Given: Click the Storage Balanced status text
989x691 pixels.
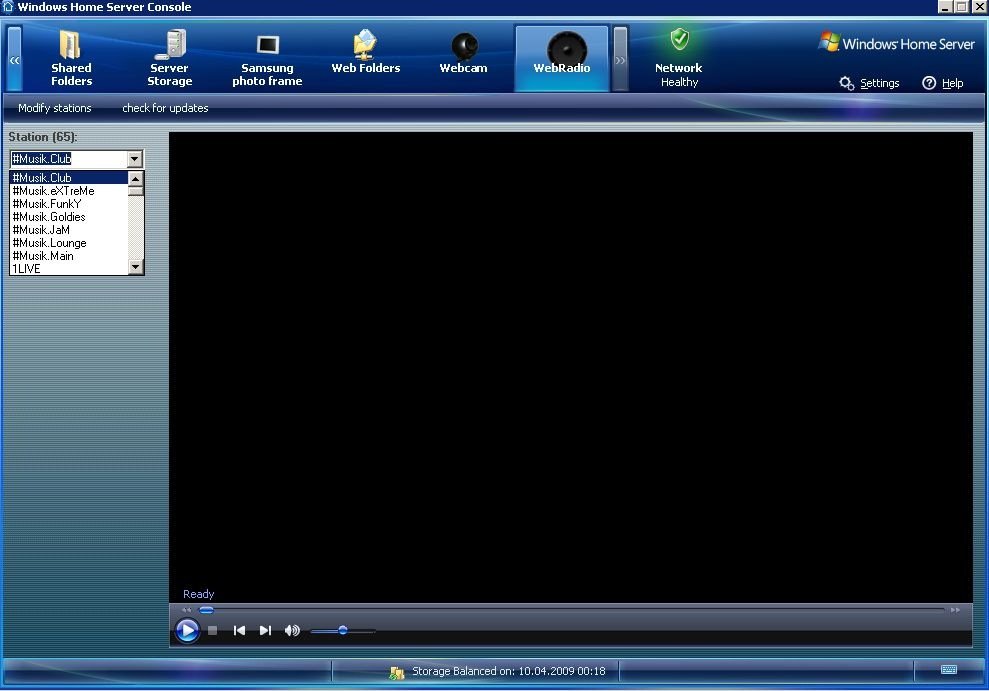Looking at the screenshot, I should 508,671.
